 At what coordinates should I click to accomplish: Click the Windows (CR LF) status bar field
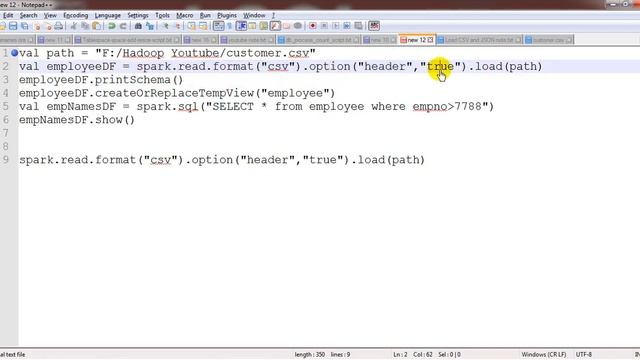tap(544, 354)
